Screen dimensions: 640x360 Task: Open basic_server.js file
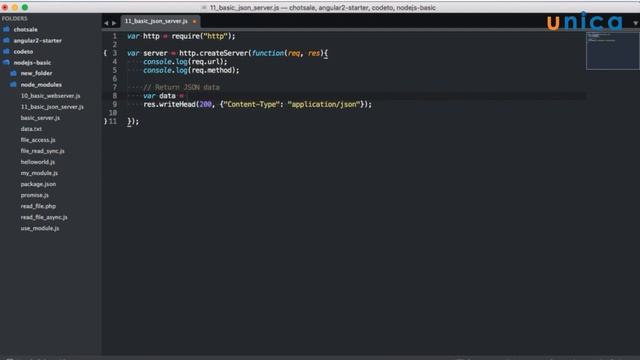coord(40,118)
